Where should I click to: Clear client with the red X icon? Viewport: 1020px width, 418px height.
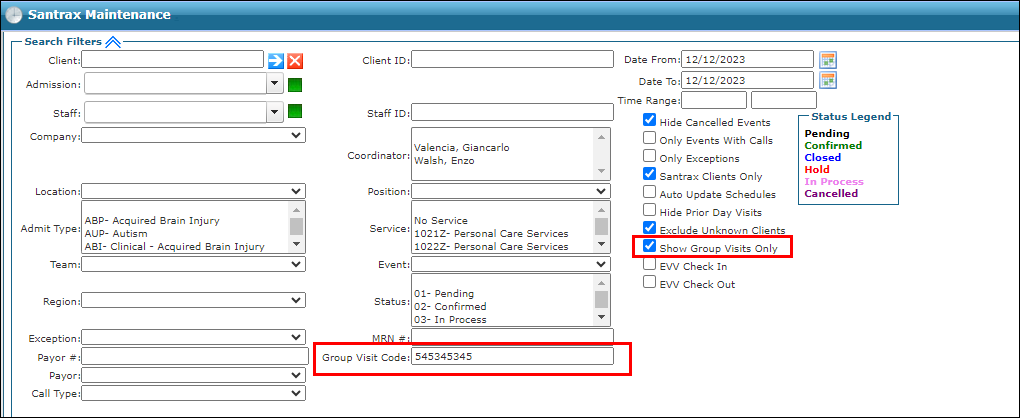coord(295,61)
